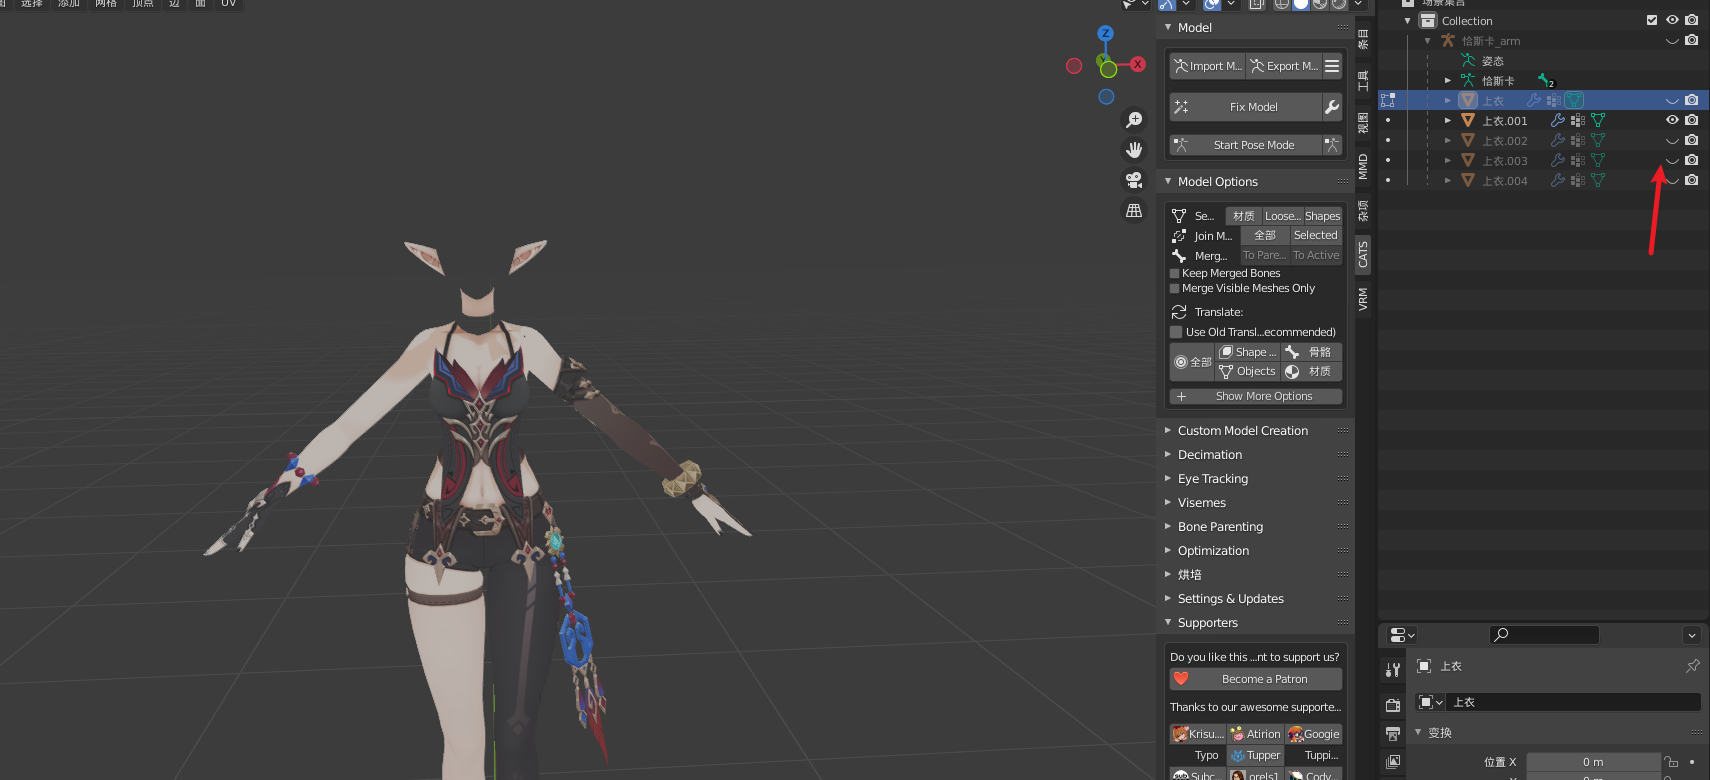Toggle the camera view icon
The height and width of the screenshot is (780, 1710).
(1134, 180)
